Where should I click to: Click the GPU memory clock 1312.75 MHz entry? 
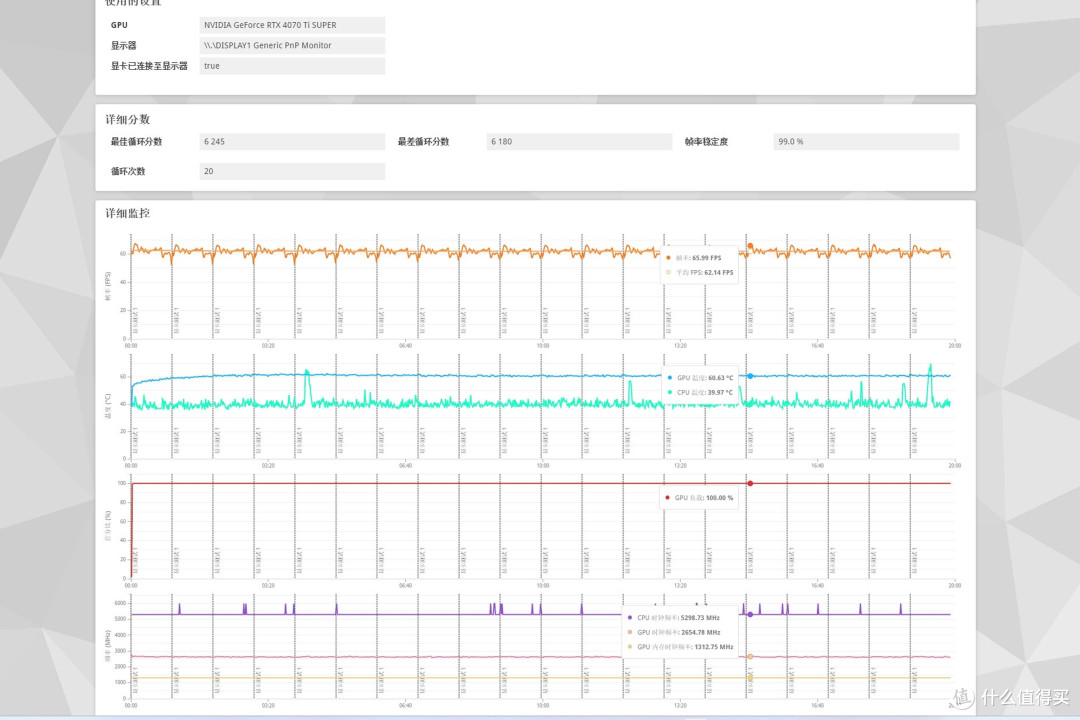(x=681, y=646)
